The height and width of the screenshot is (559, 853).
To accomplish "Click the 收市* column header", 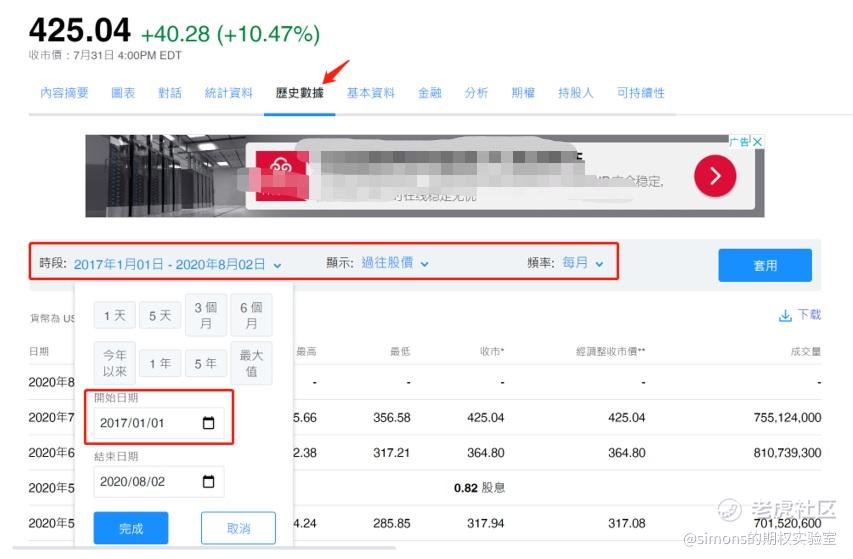I will pyautogui.click(x=492, y=352).
